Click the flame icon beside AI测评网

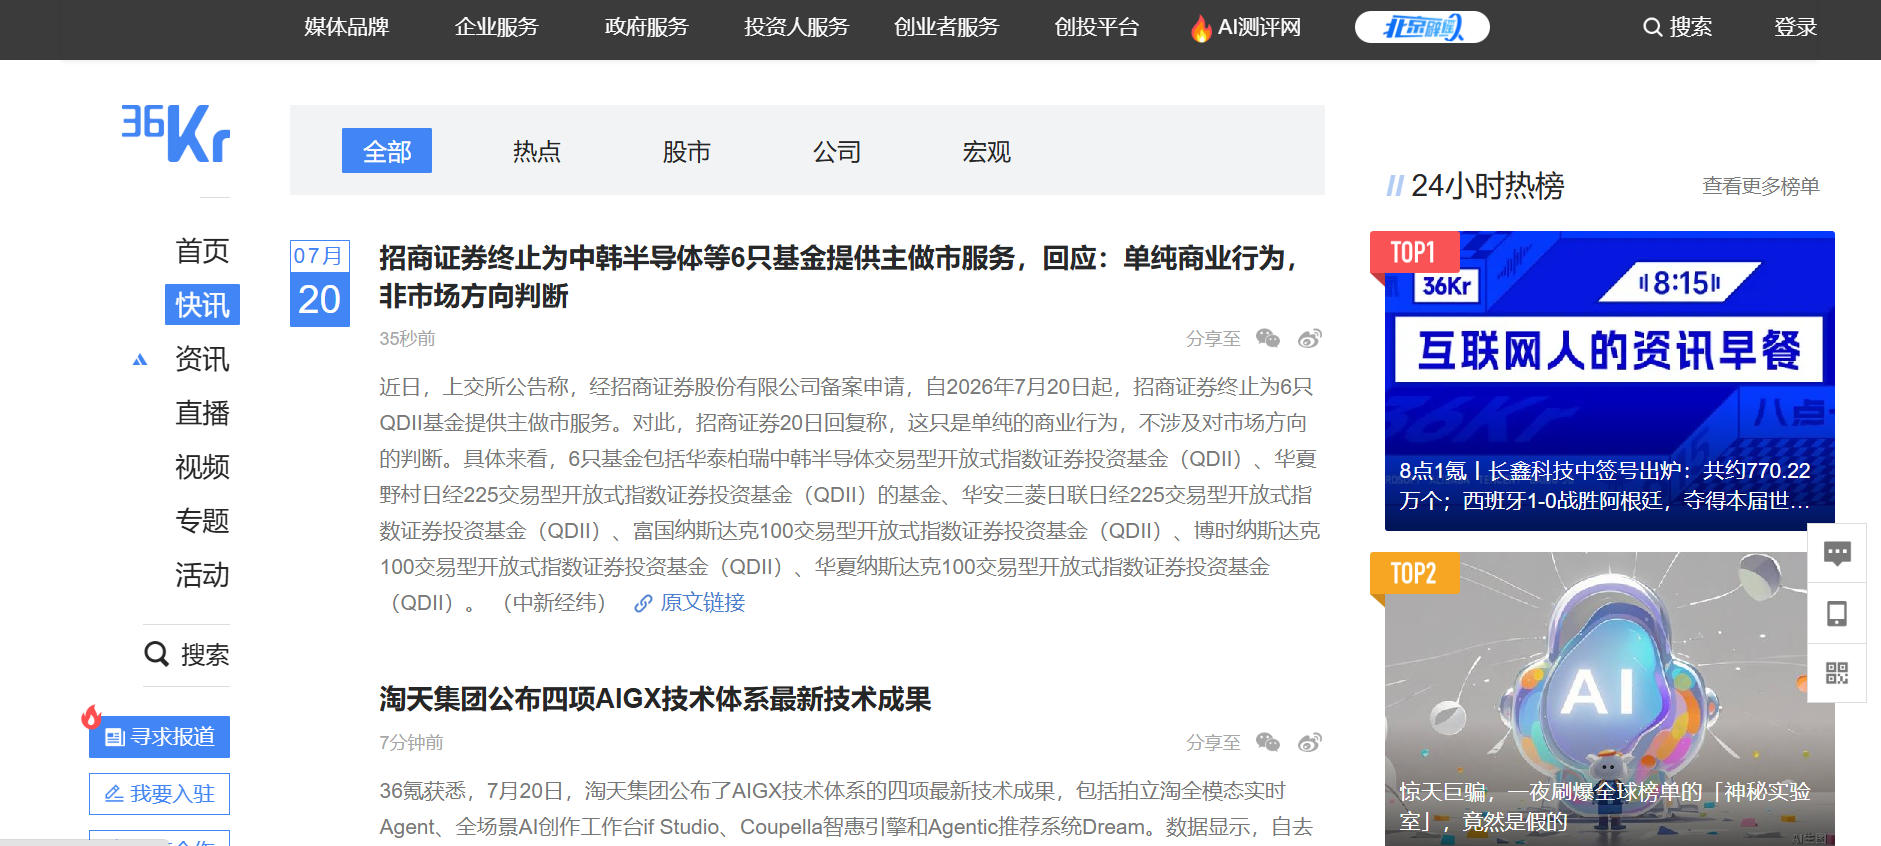click(x=1201, y=28)
